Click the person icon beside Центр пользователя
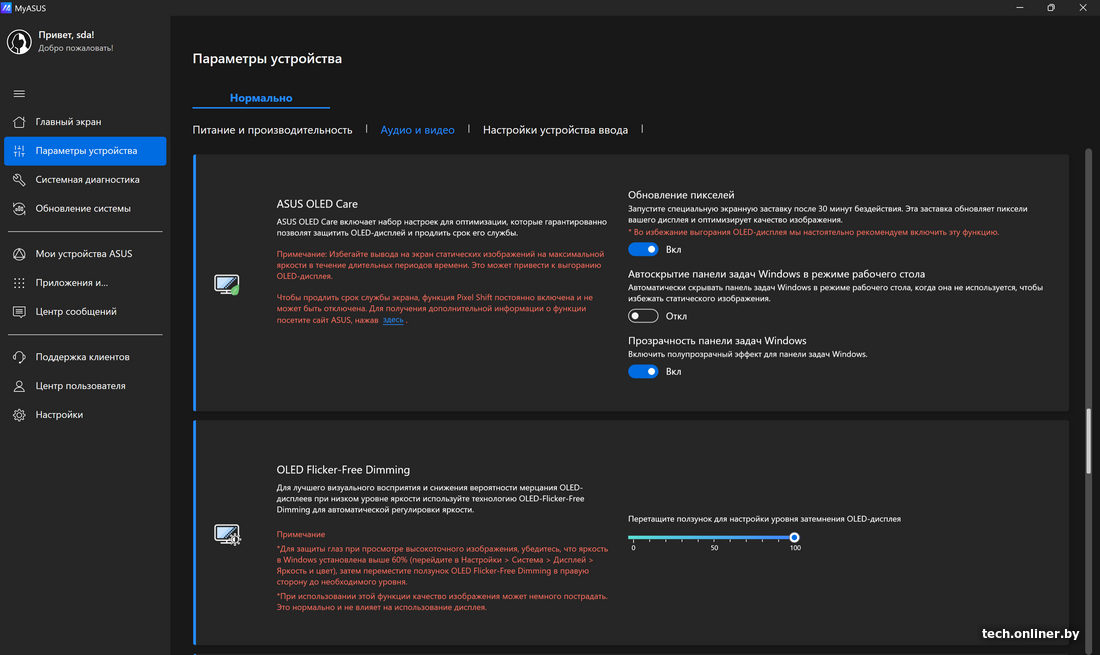1100x655 pixels. click(x=19, y=386)
